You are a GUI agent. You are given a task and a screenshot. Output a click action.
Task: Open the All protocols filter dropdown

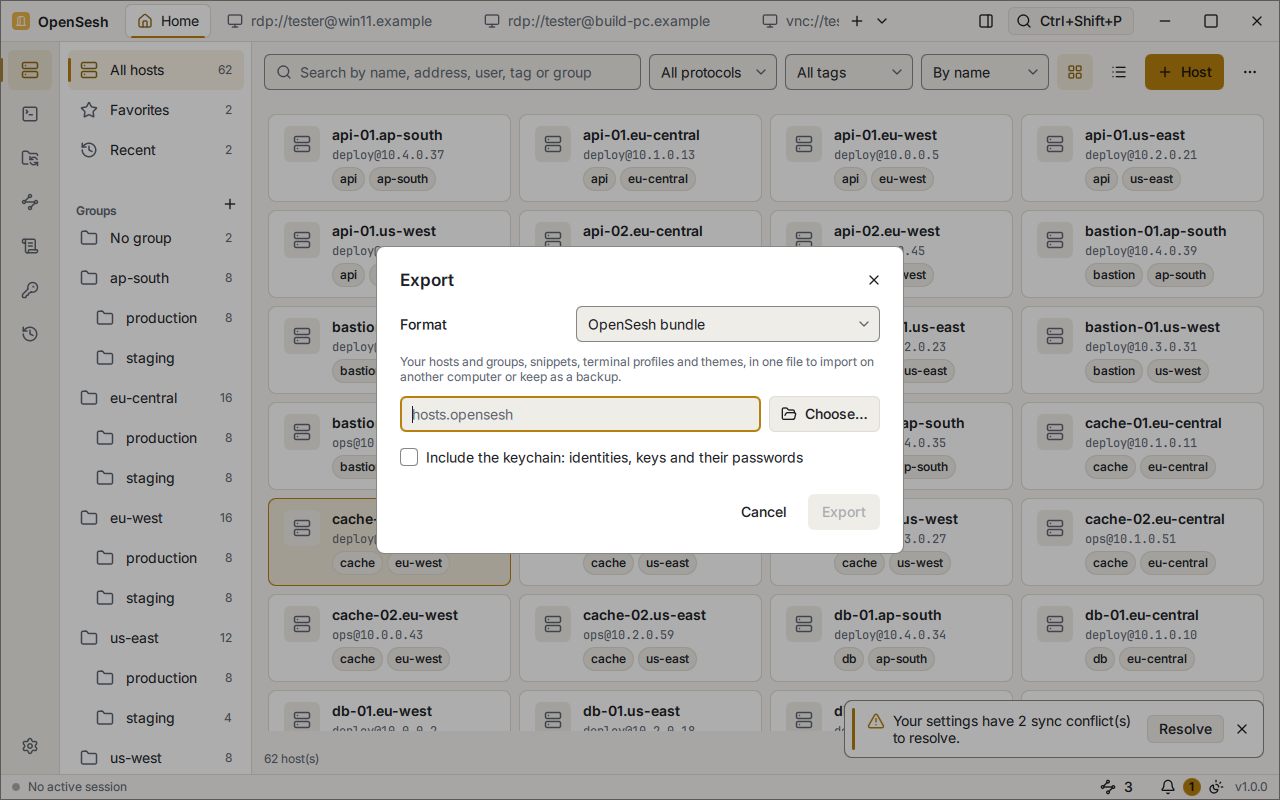(x=713, y=72)
